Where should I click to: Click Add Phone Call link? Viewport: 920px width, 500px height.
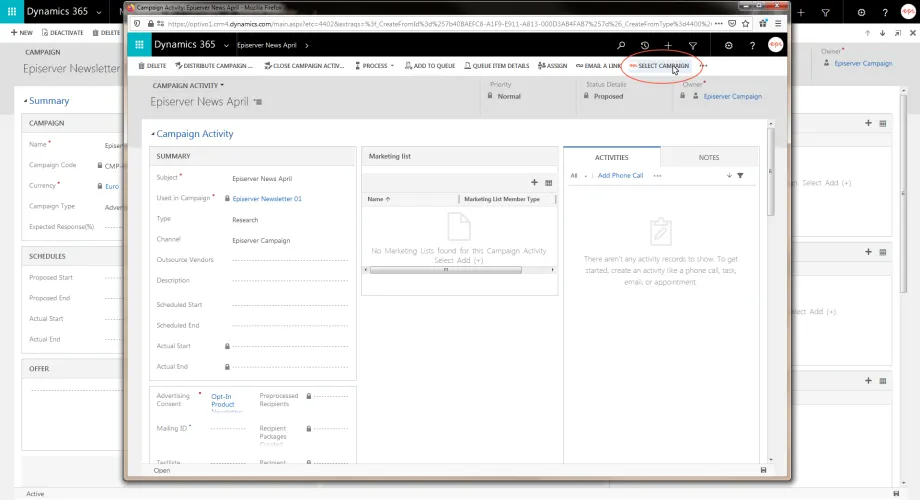coord(620,175)
